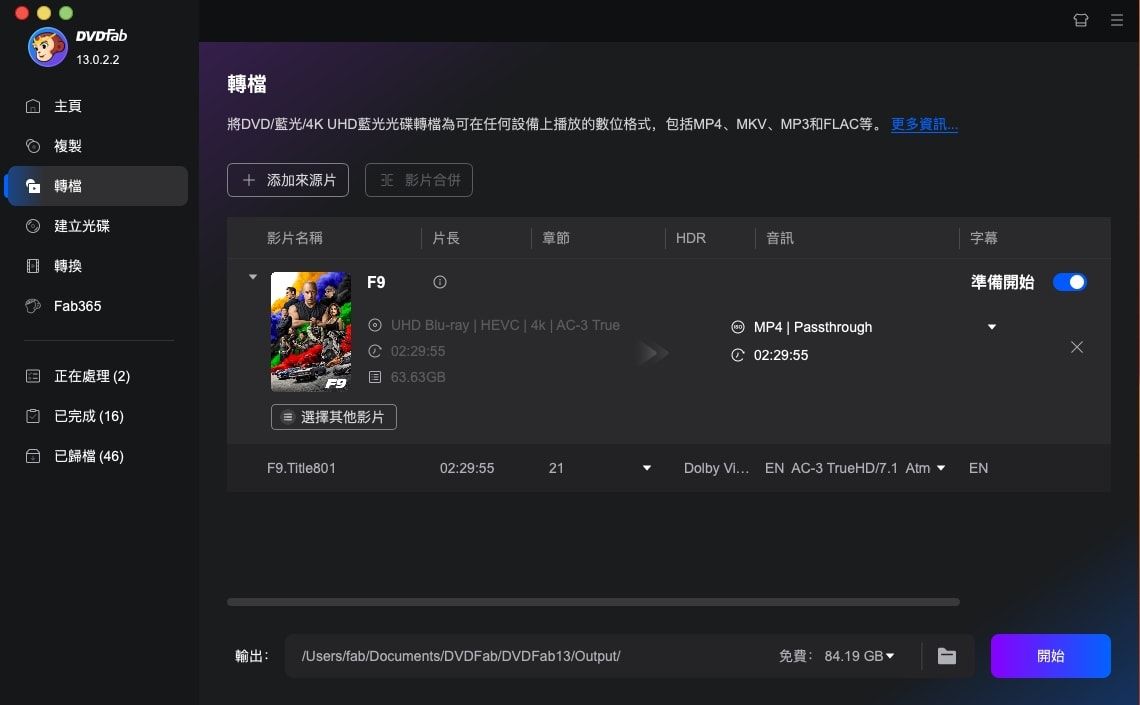Click the source duration clock icon
1140x705 pixels.
point(374,351)
